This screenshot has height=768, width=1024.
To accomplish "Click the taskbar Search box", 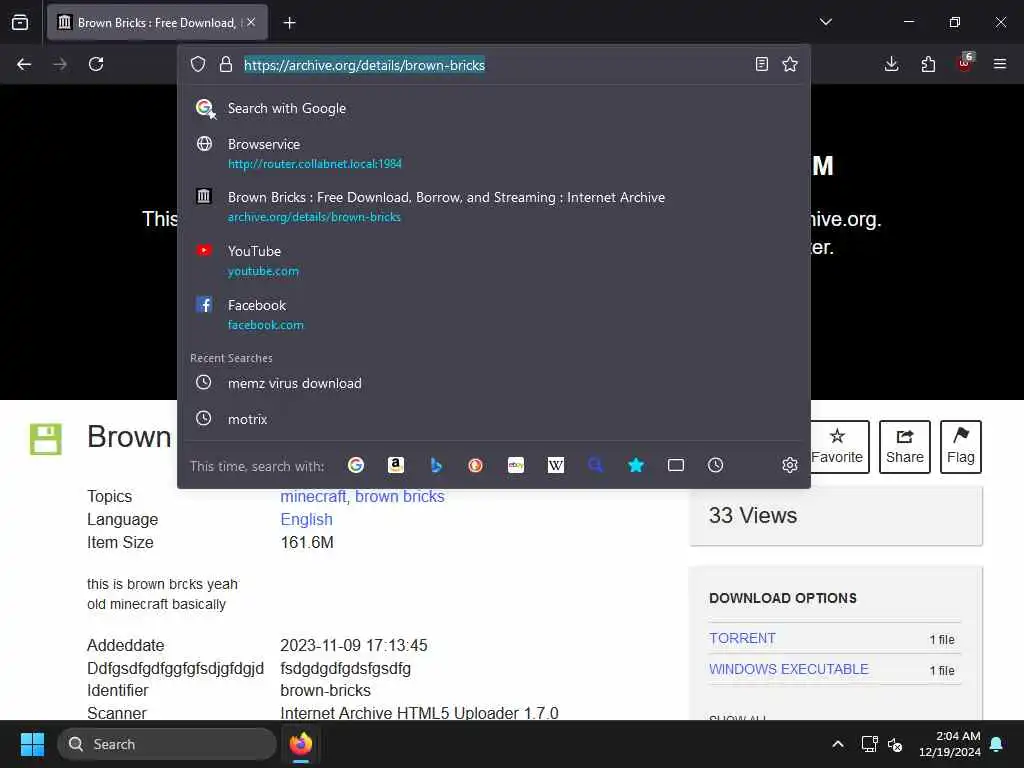I will (x=167, y=744).
